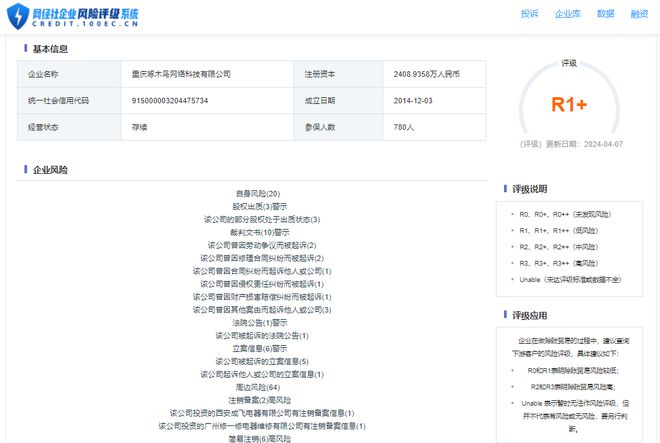This screenshot has height=443, width=660.
Task: Open 该公司的部分股权处于出质状态(3) entry
Action: click(262, 219)
